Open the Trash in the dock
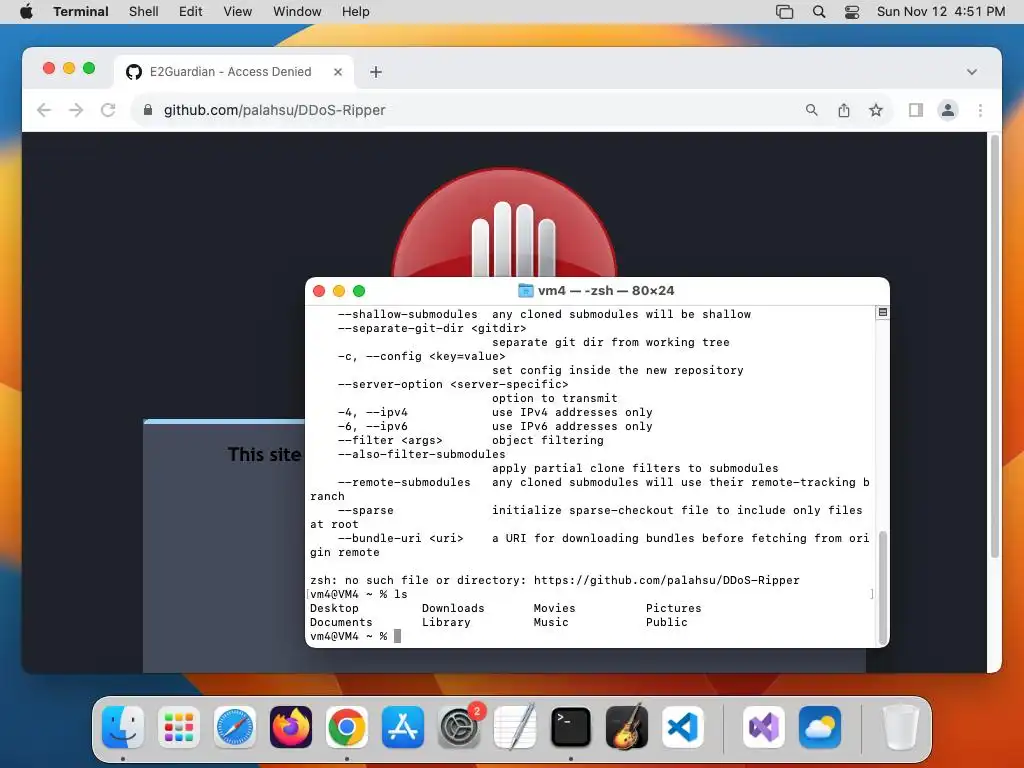The height and width of the screenshot is (768, 1024). [901, 727]
